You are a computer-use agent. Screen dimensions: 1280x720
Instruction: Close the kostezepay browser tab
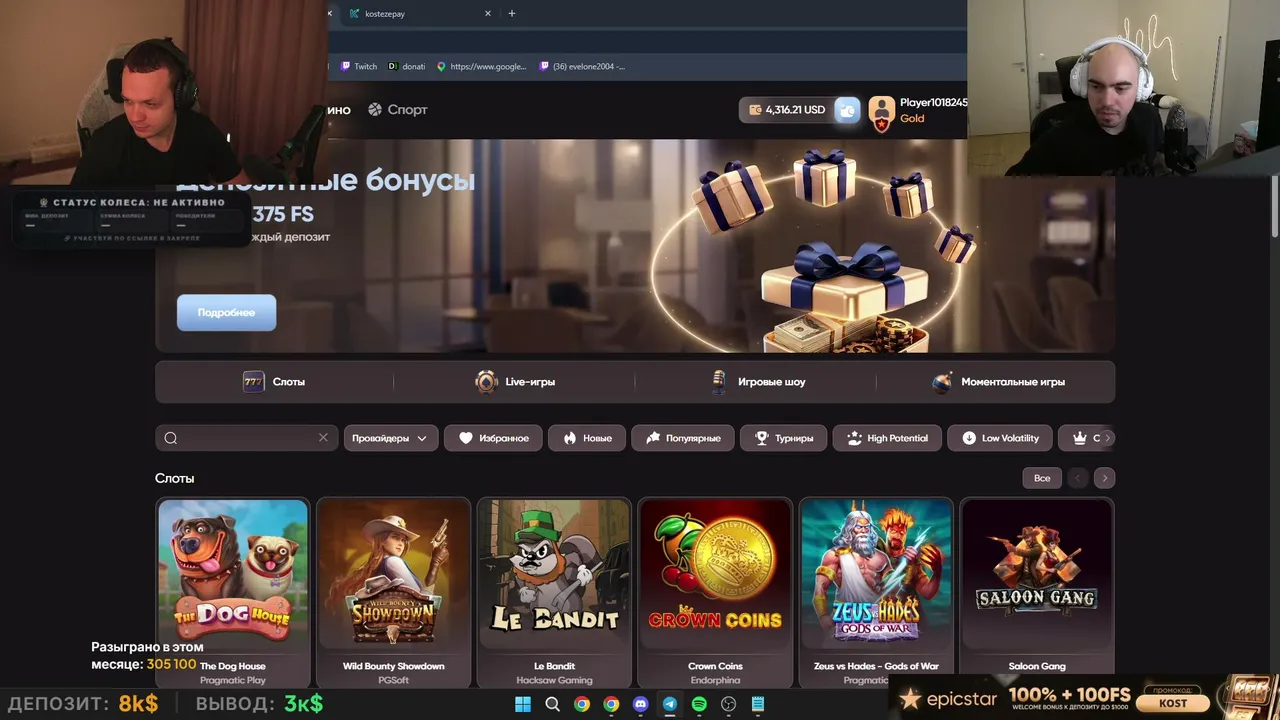(488, 14)
